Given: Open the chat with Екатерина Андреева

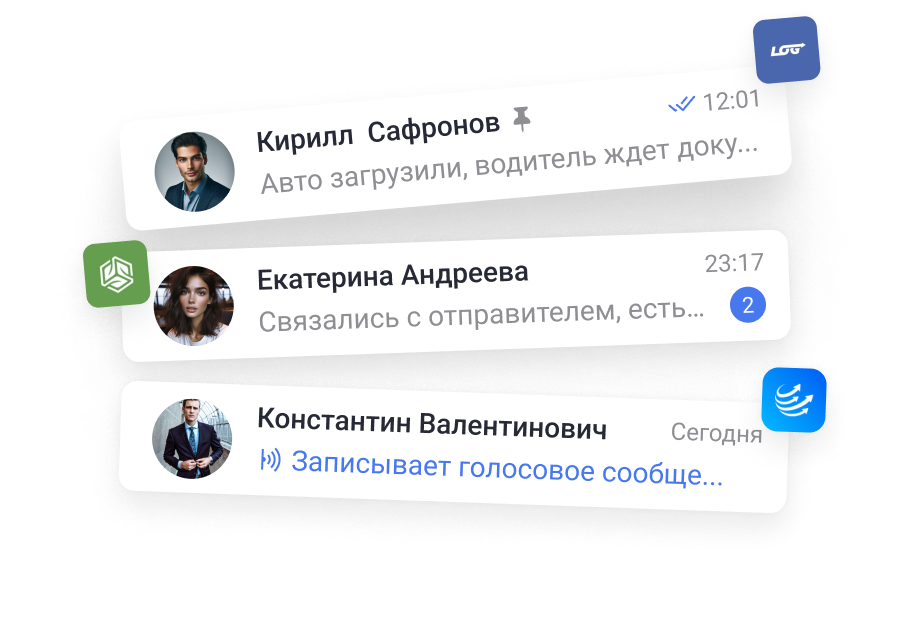Looking at the screenshot, I should [456, 296].
